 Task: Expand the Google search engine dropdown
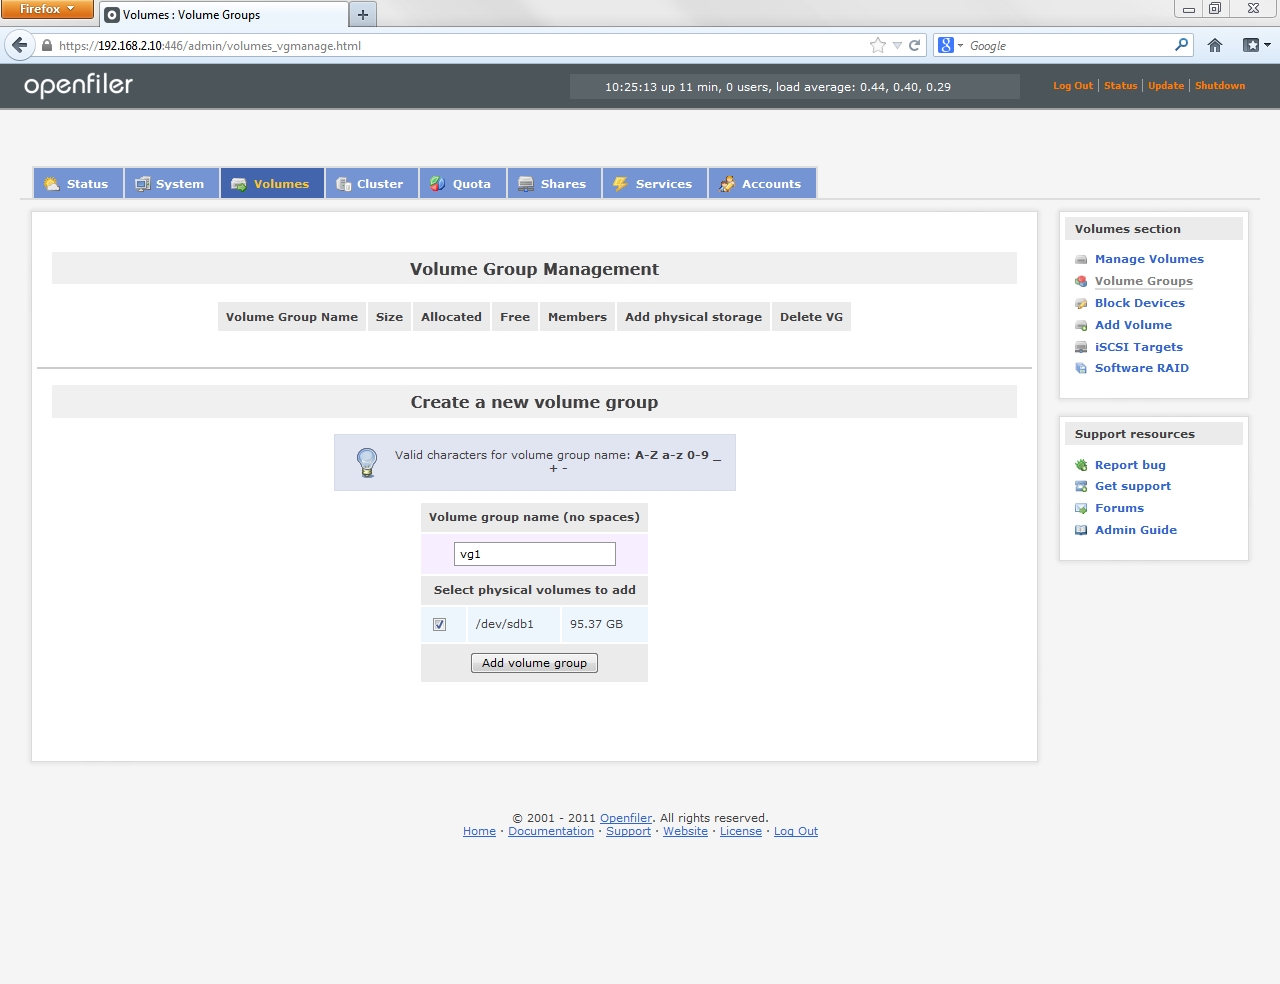coord(950,45)
